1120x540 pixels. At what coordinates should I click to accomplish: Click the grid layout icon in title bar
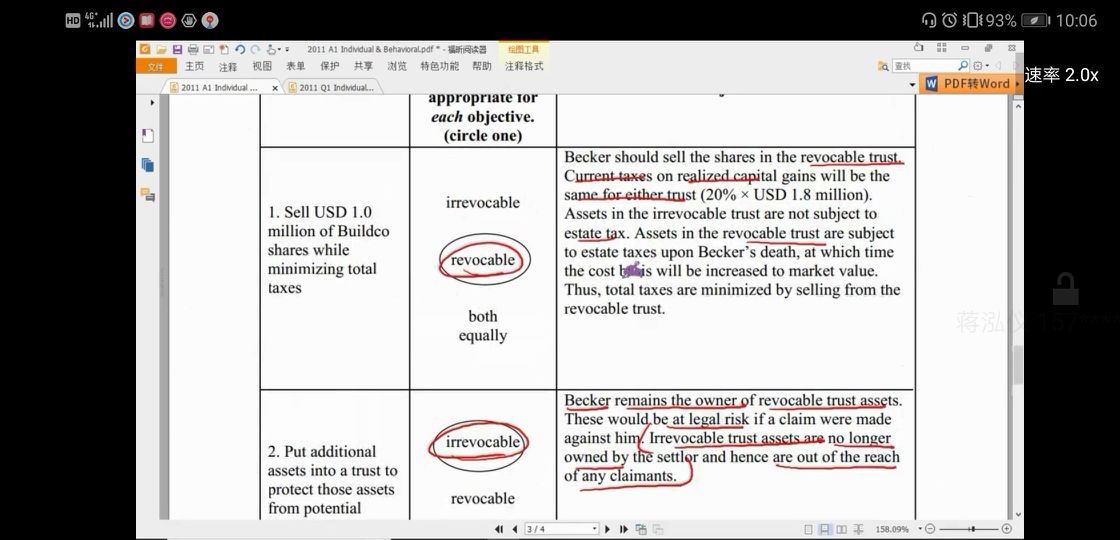point(941,48)
